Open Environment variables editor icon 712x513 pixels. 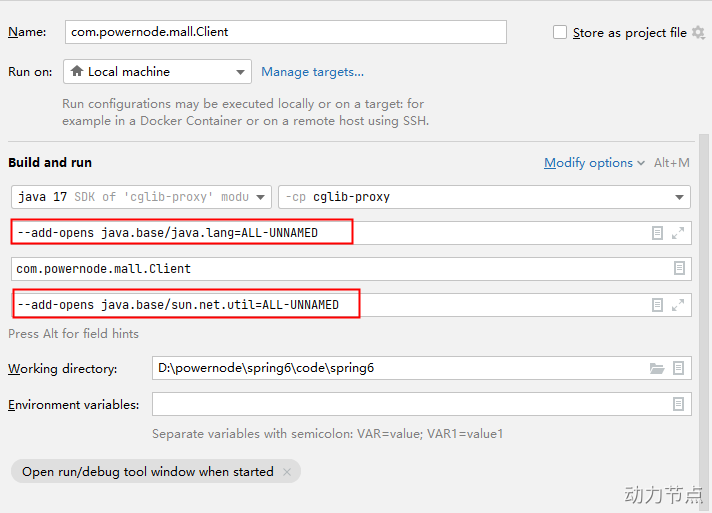point(679,404)
